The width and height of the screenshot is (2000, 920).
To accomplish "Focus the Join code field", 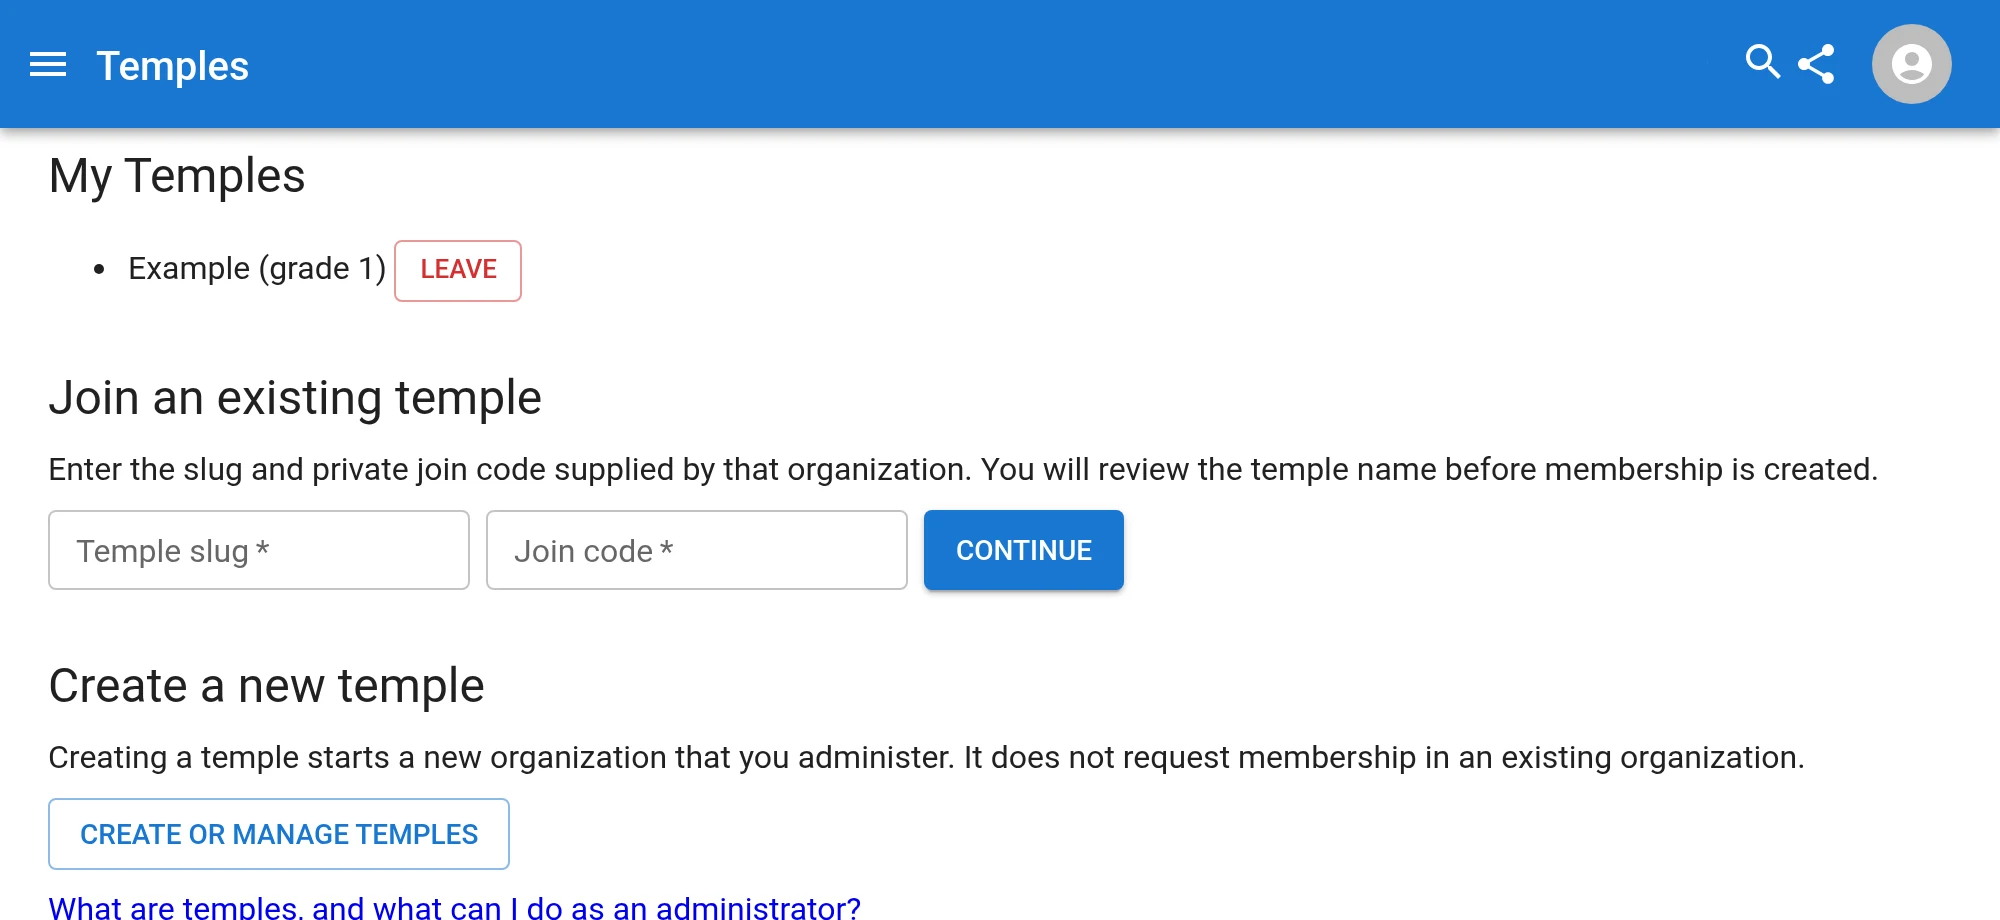I will point(697,550).
